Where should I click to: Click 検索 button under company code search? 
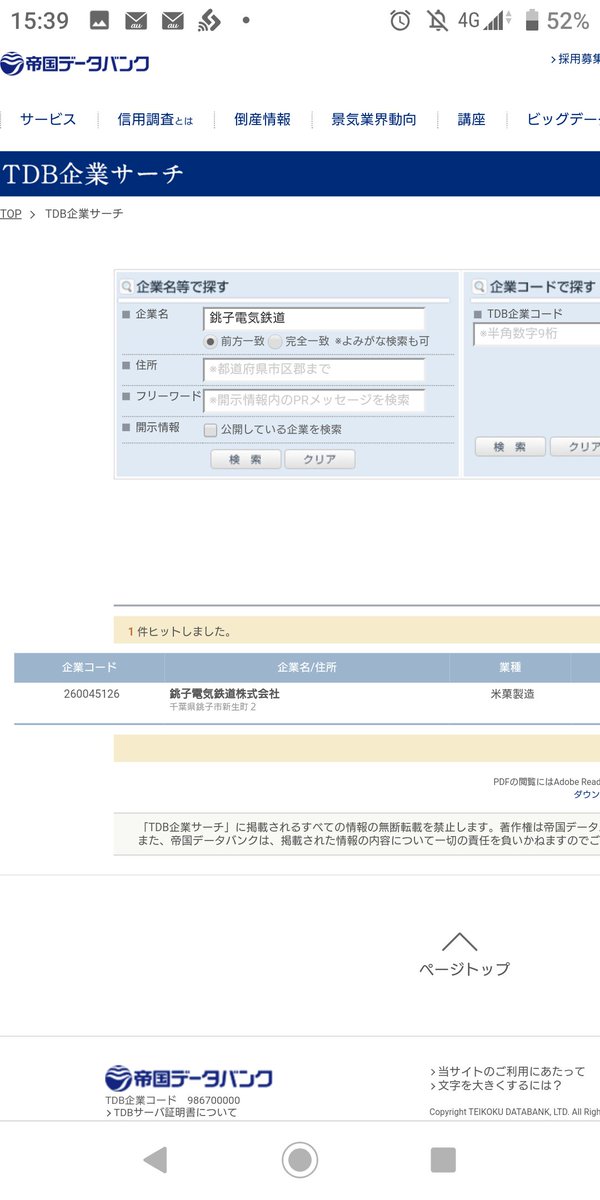(x=510, y=447)
